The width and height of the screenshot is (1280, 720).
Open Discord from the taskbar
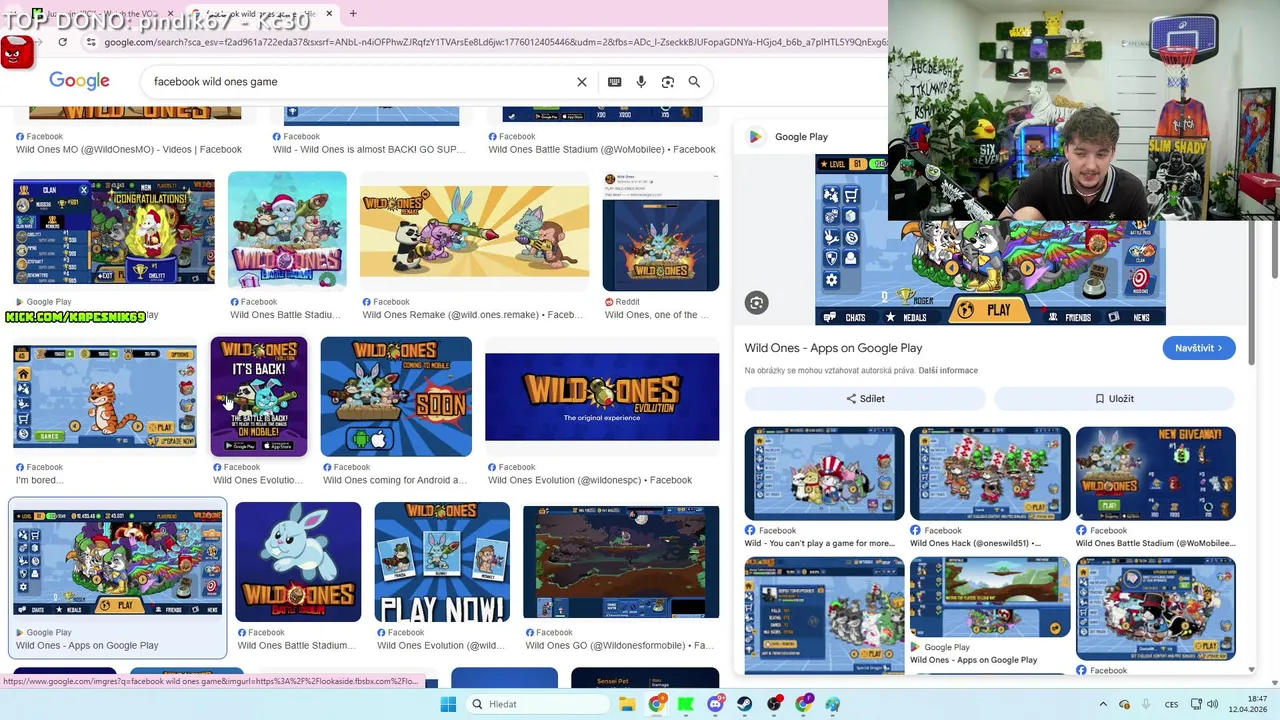(715, 704)
